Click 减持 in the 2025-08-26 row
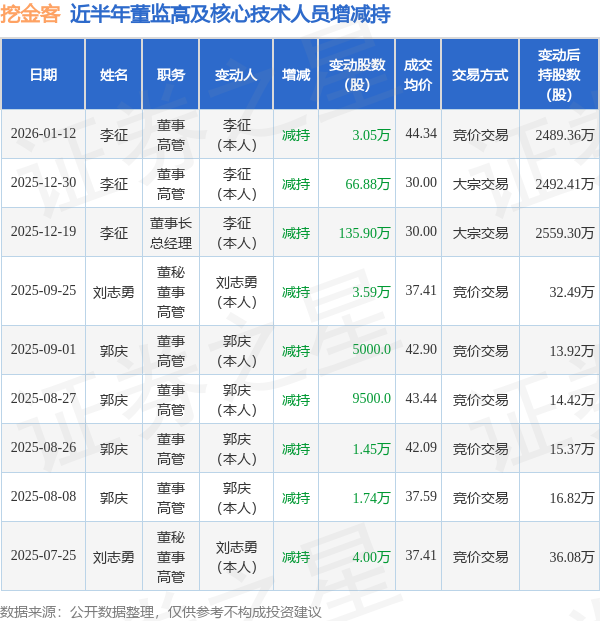The image size is (600, 621). tap(296, 450)
